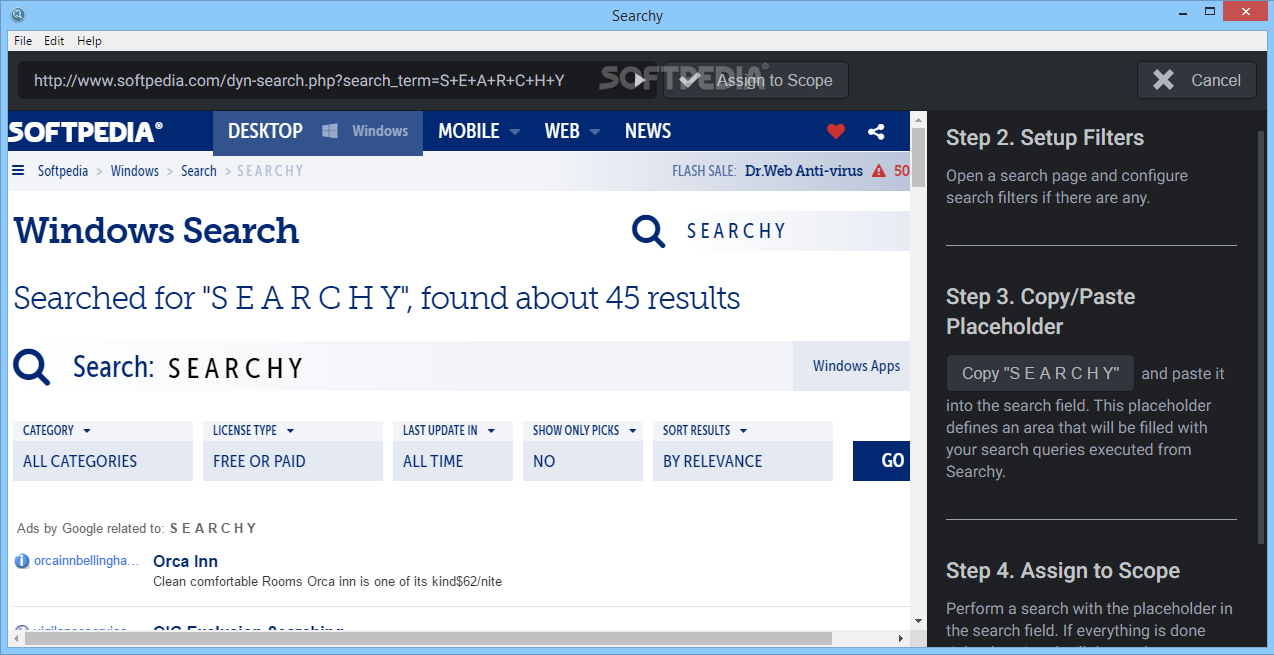Click the orcainnbellingha... ad URL
1274x655 pixels.
point(87,561)
